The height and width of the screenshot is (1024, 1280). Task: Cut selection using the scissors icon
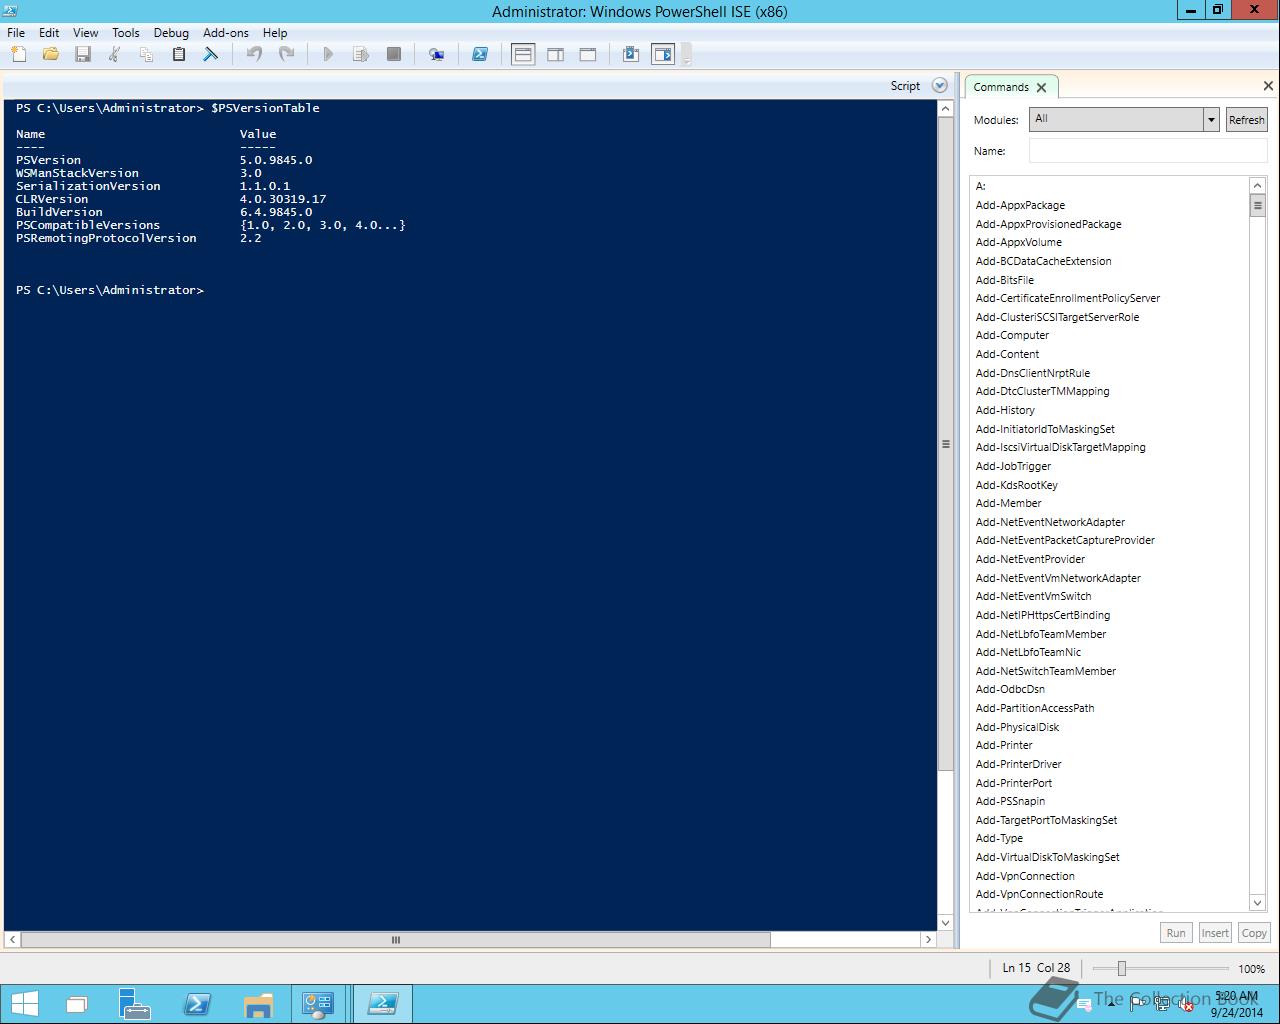[115, 54]
